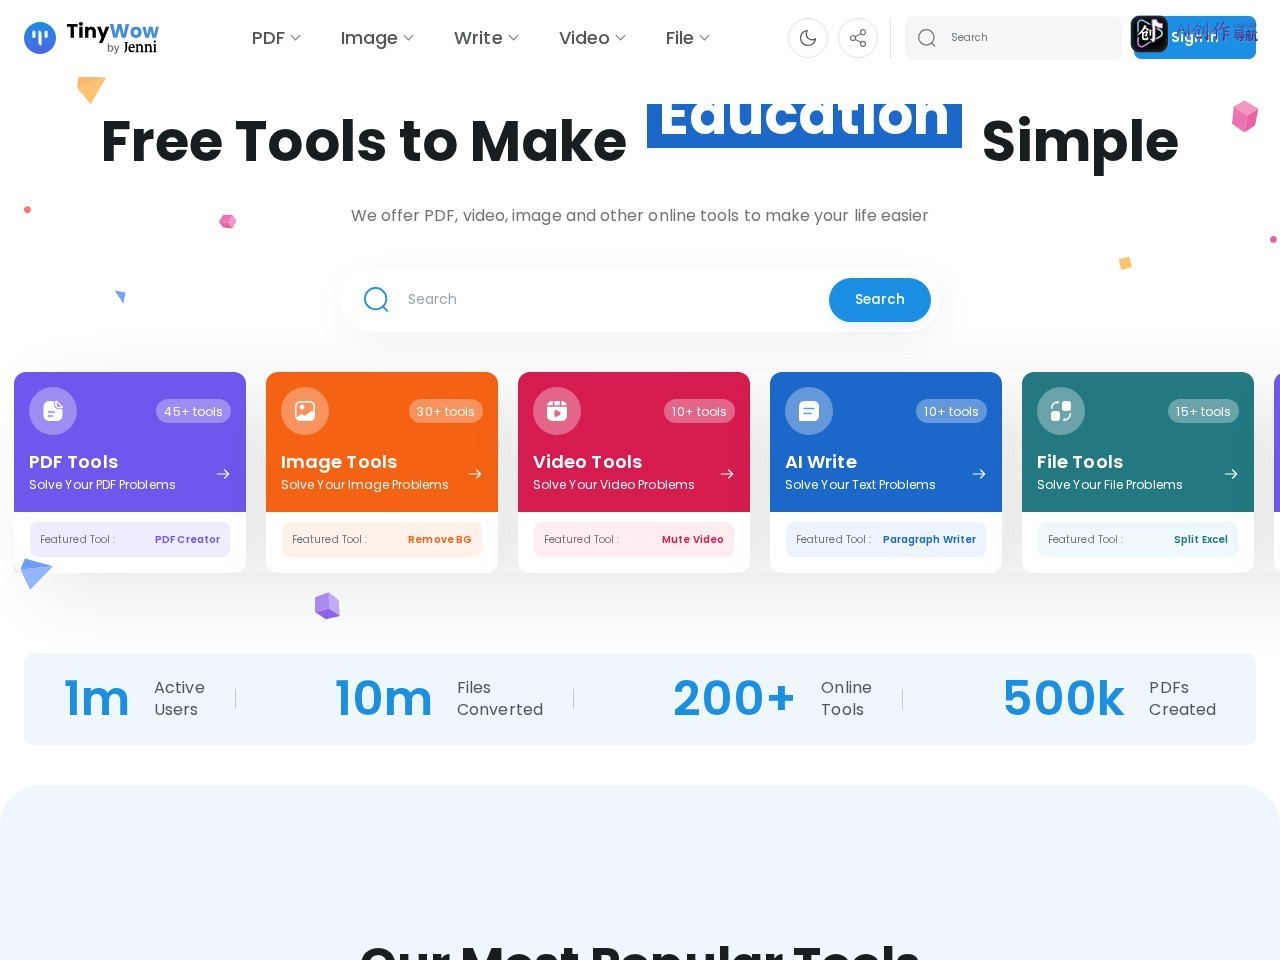Expand the PDF dropdown menu
The width and height of the screenshot is (1280, 960).
click(276, 38)
